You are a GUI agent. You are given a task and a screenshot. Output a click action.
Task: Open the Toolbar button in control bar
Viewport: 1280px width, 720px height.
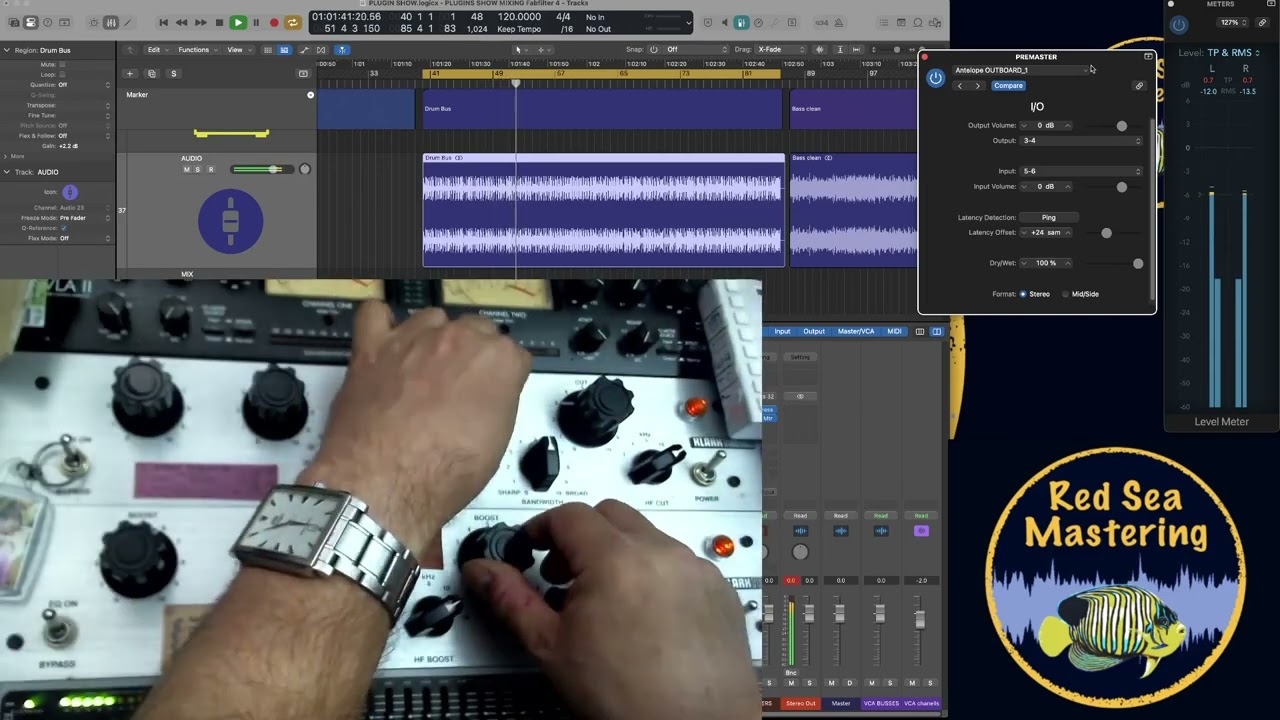click(66, 22)
